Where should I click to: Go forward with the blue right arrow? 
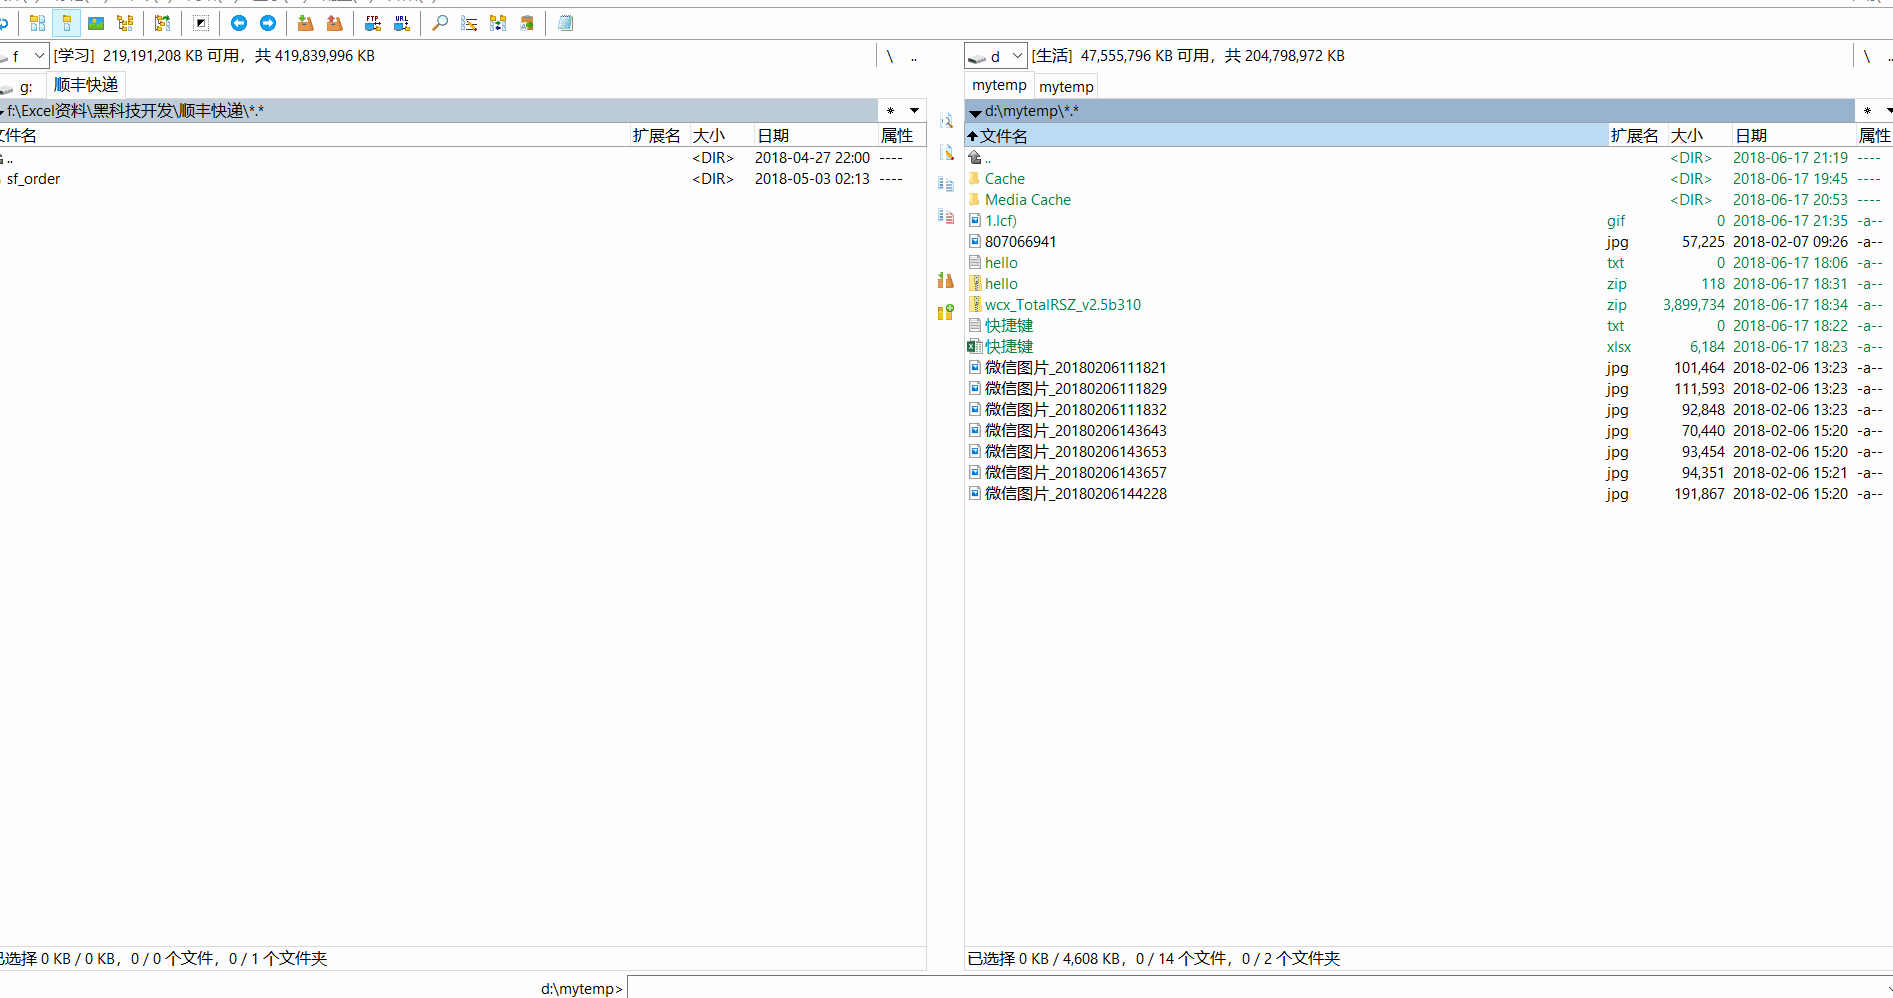click(268, 23)
